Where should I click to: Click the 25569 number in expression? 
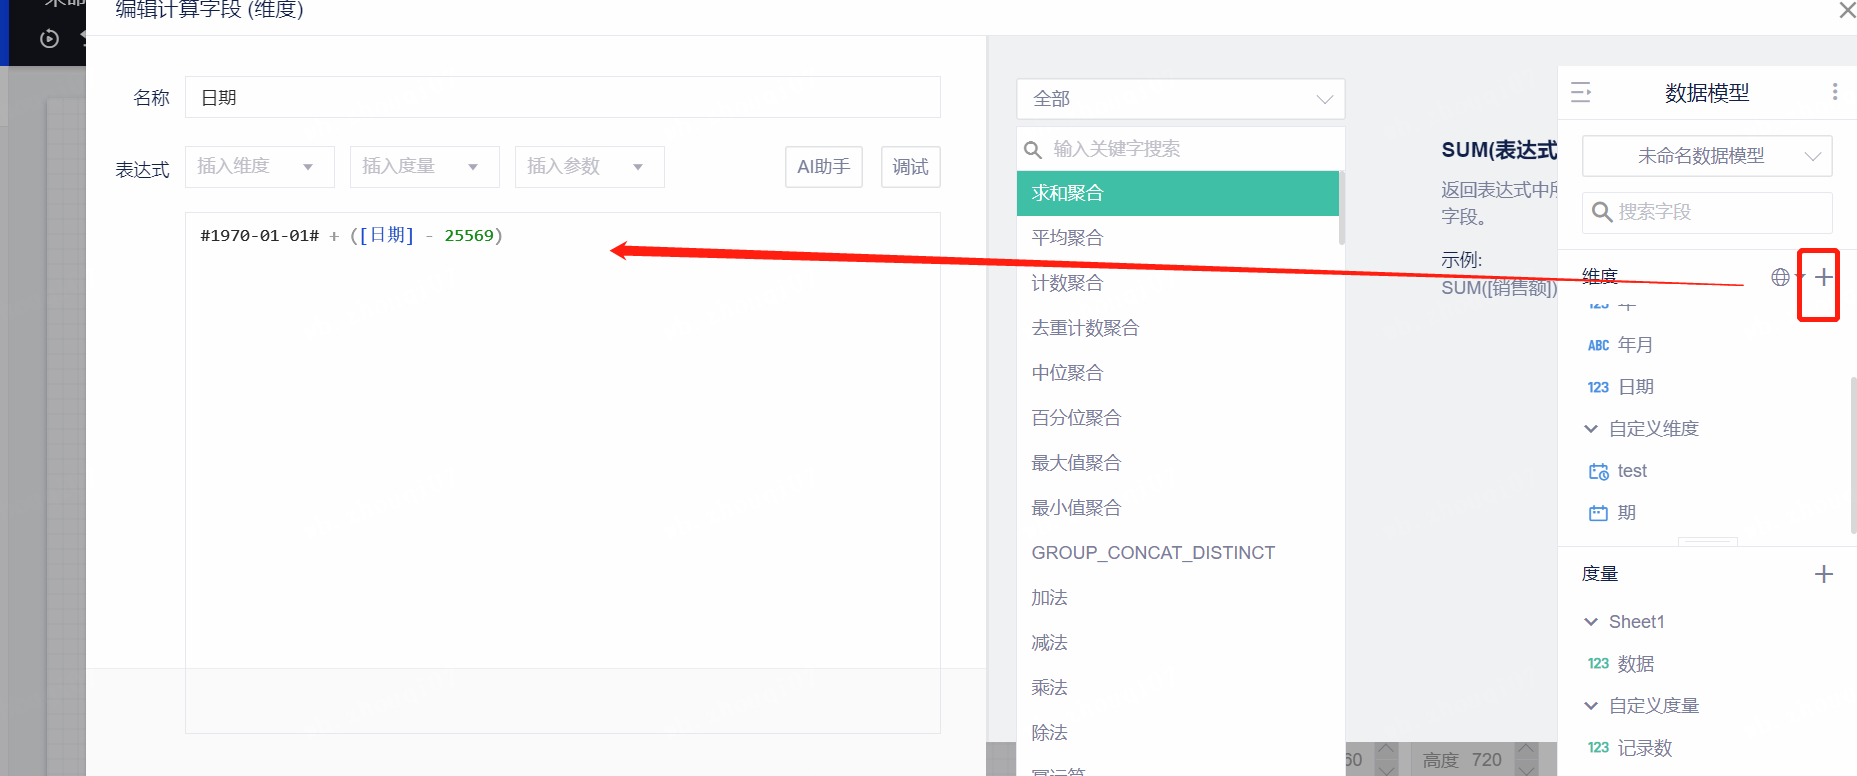coord(469,236)
